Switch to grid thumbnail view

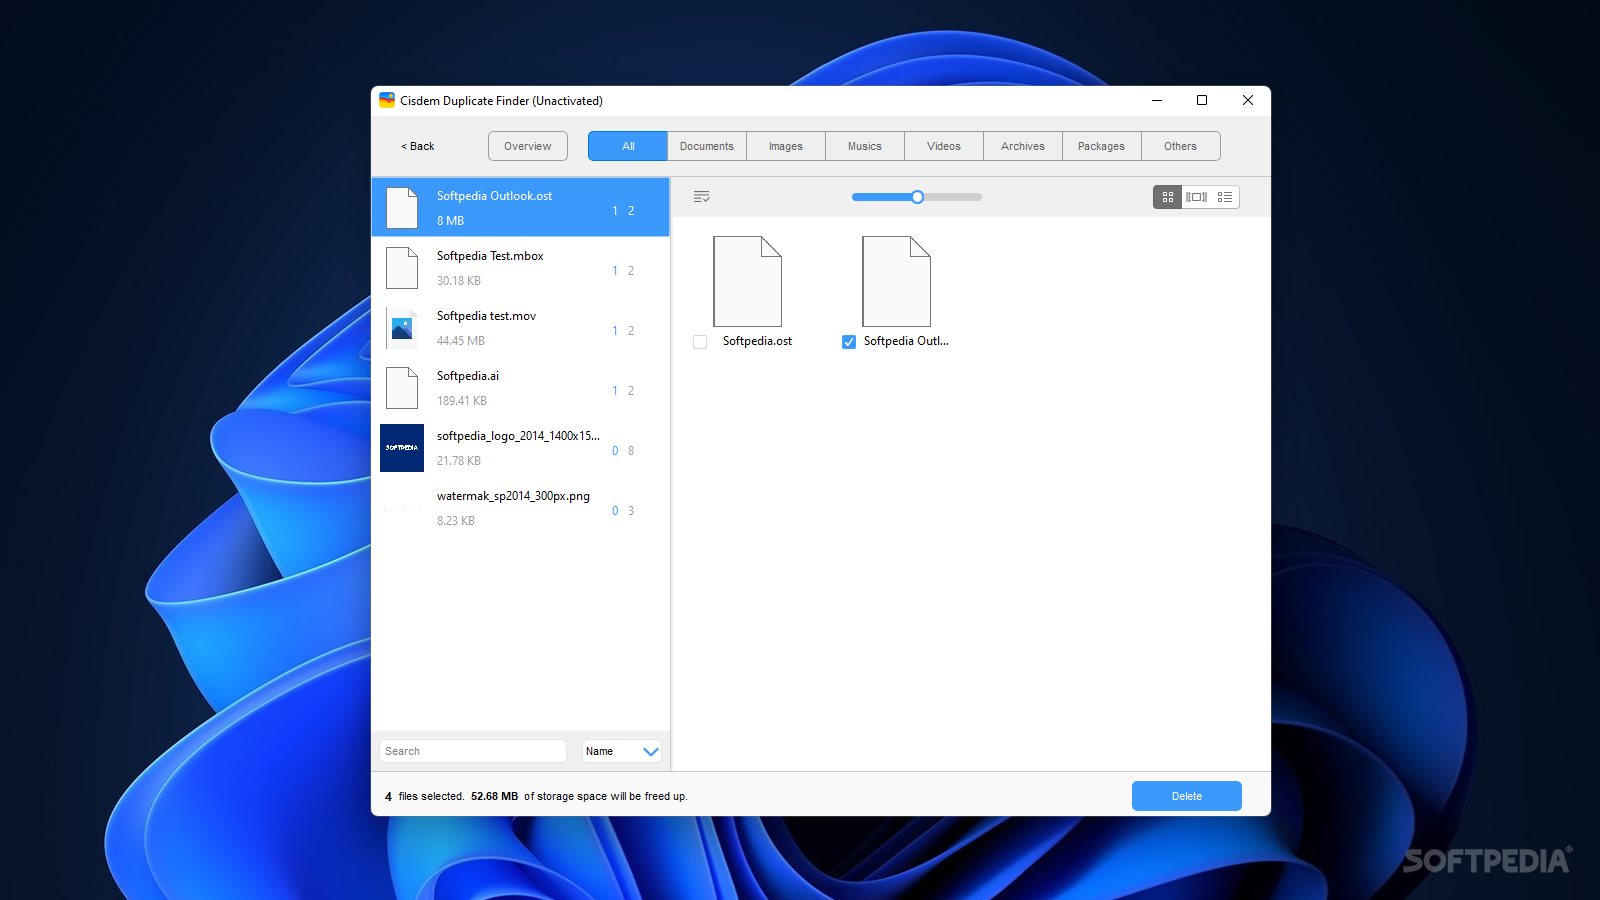1167,197
